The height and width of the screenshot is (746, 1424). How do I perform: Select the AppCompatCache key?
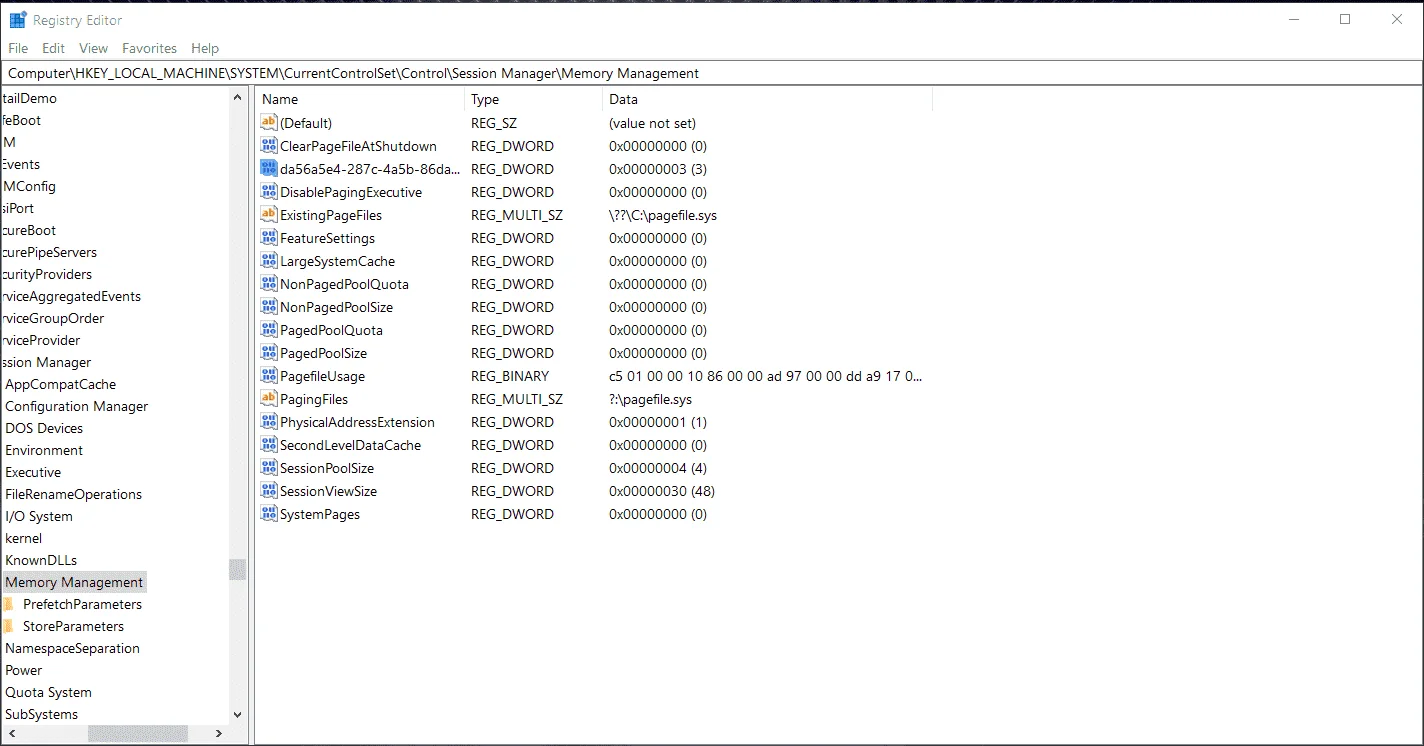pyautogui.click(x=60, y=384)
